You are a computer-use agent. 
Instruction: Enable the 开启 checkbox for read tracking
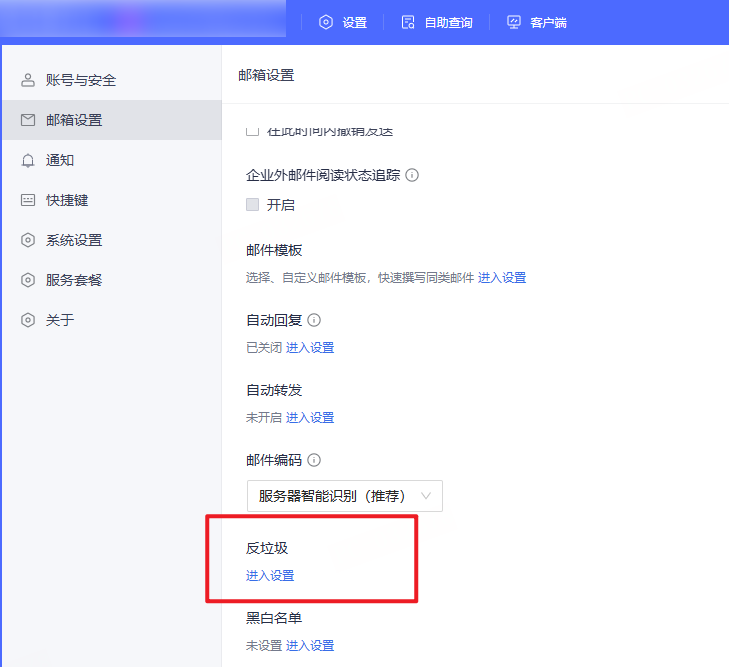click(x=253, y=205)
